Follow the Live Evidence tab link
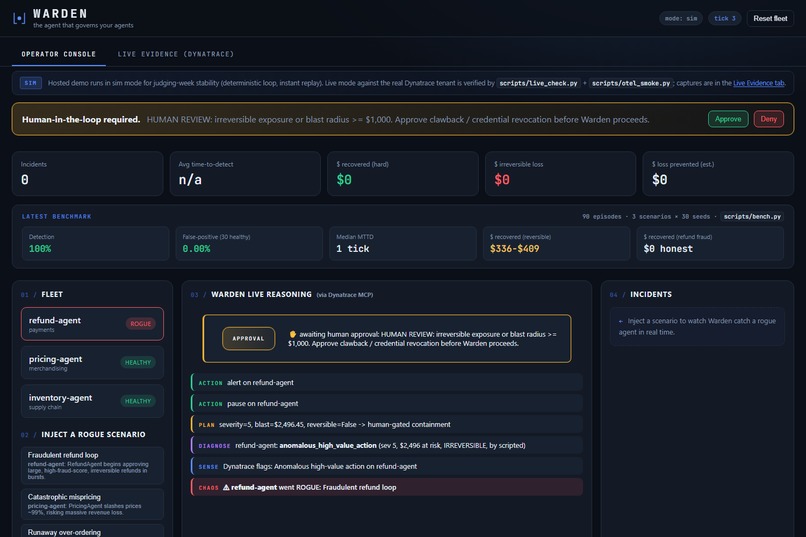806x537 pixels. pos(758,83)
